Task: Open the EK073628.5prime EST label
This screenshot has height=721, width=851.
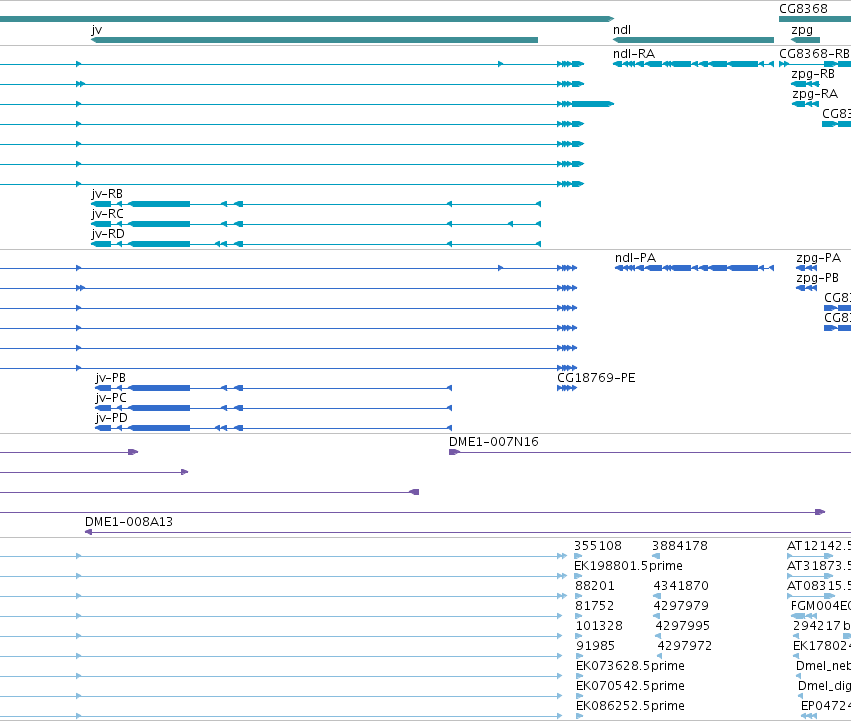Action: (x=630, y=666)
